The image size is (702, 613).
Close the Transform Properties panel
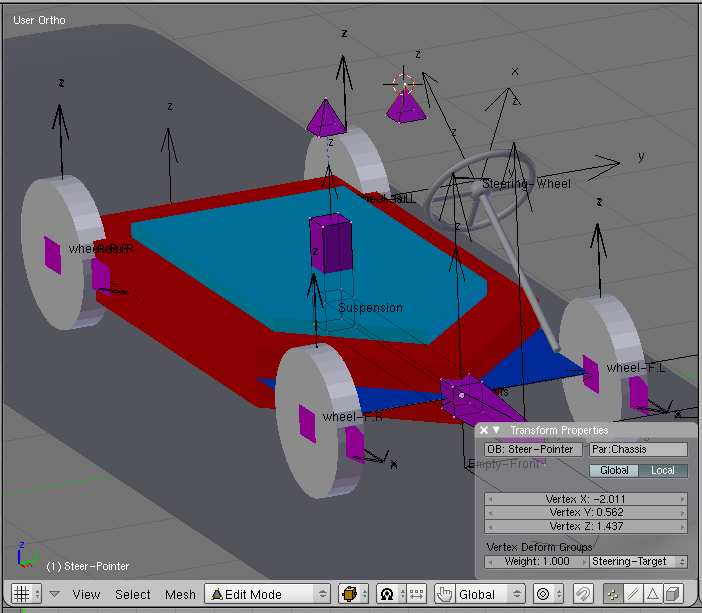point(484,430)
